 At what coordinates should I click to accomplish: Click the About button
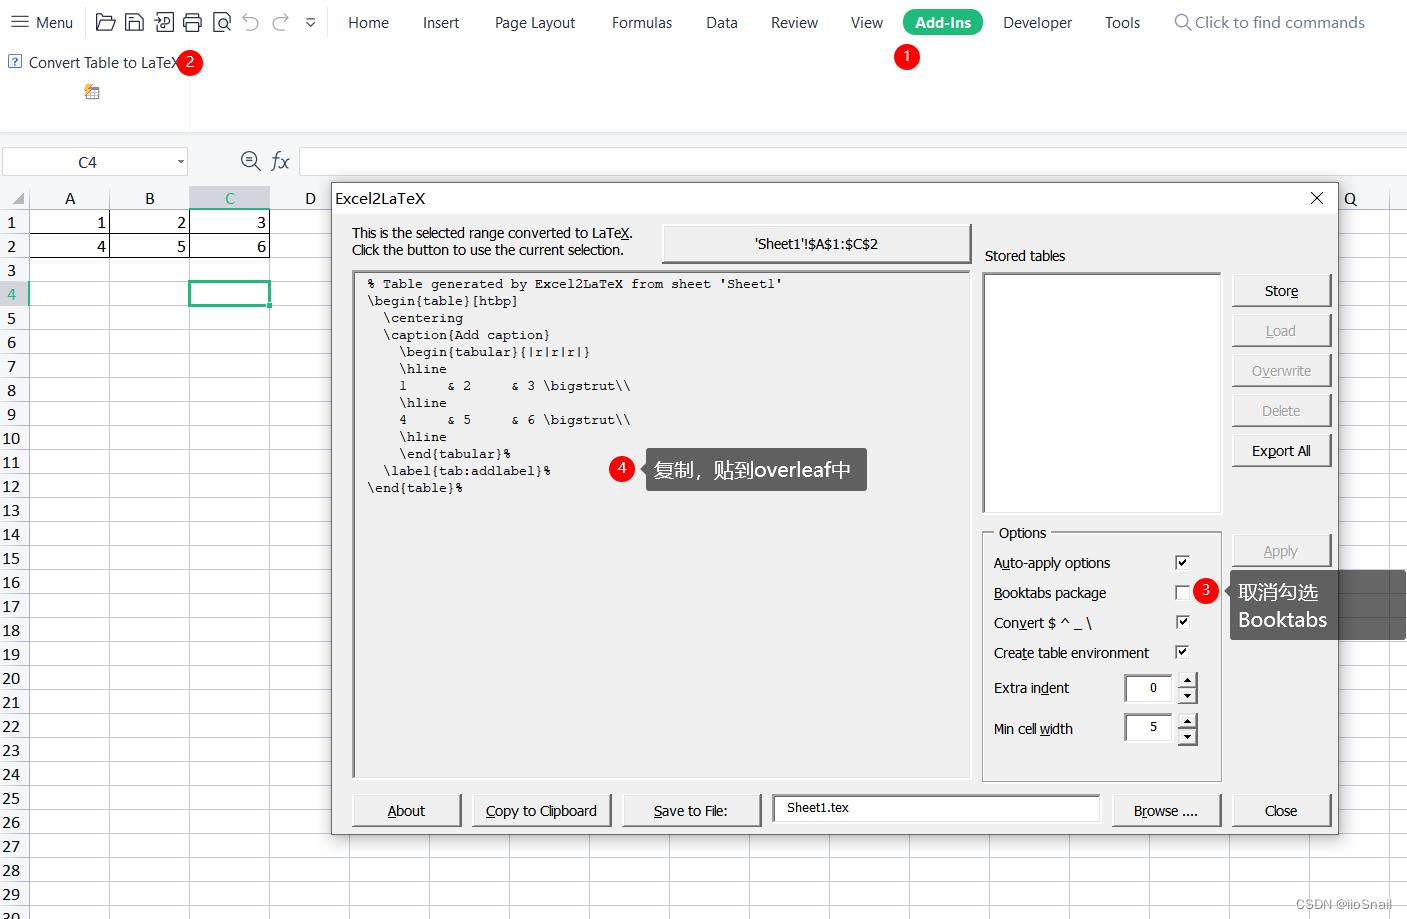(406, 811)
